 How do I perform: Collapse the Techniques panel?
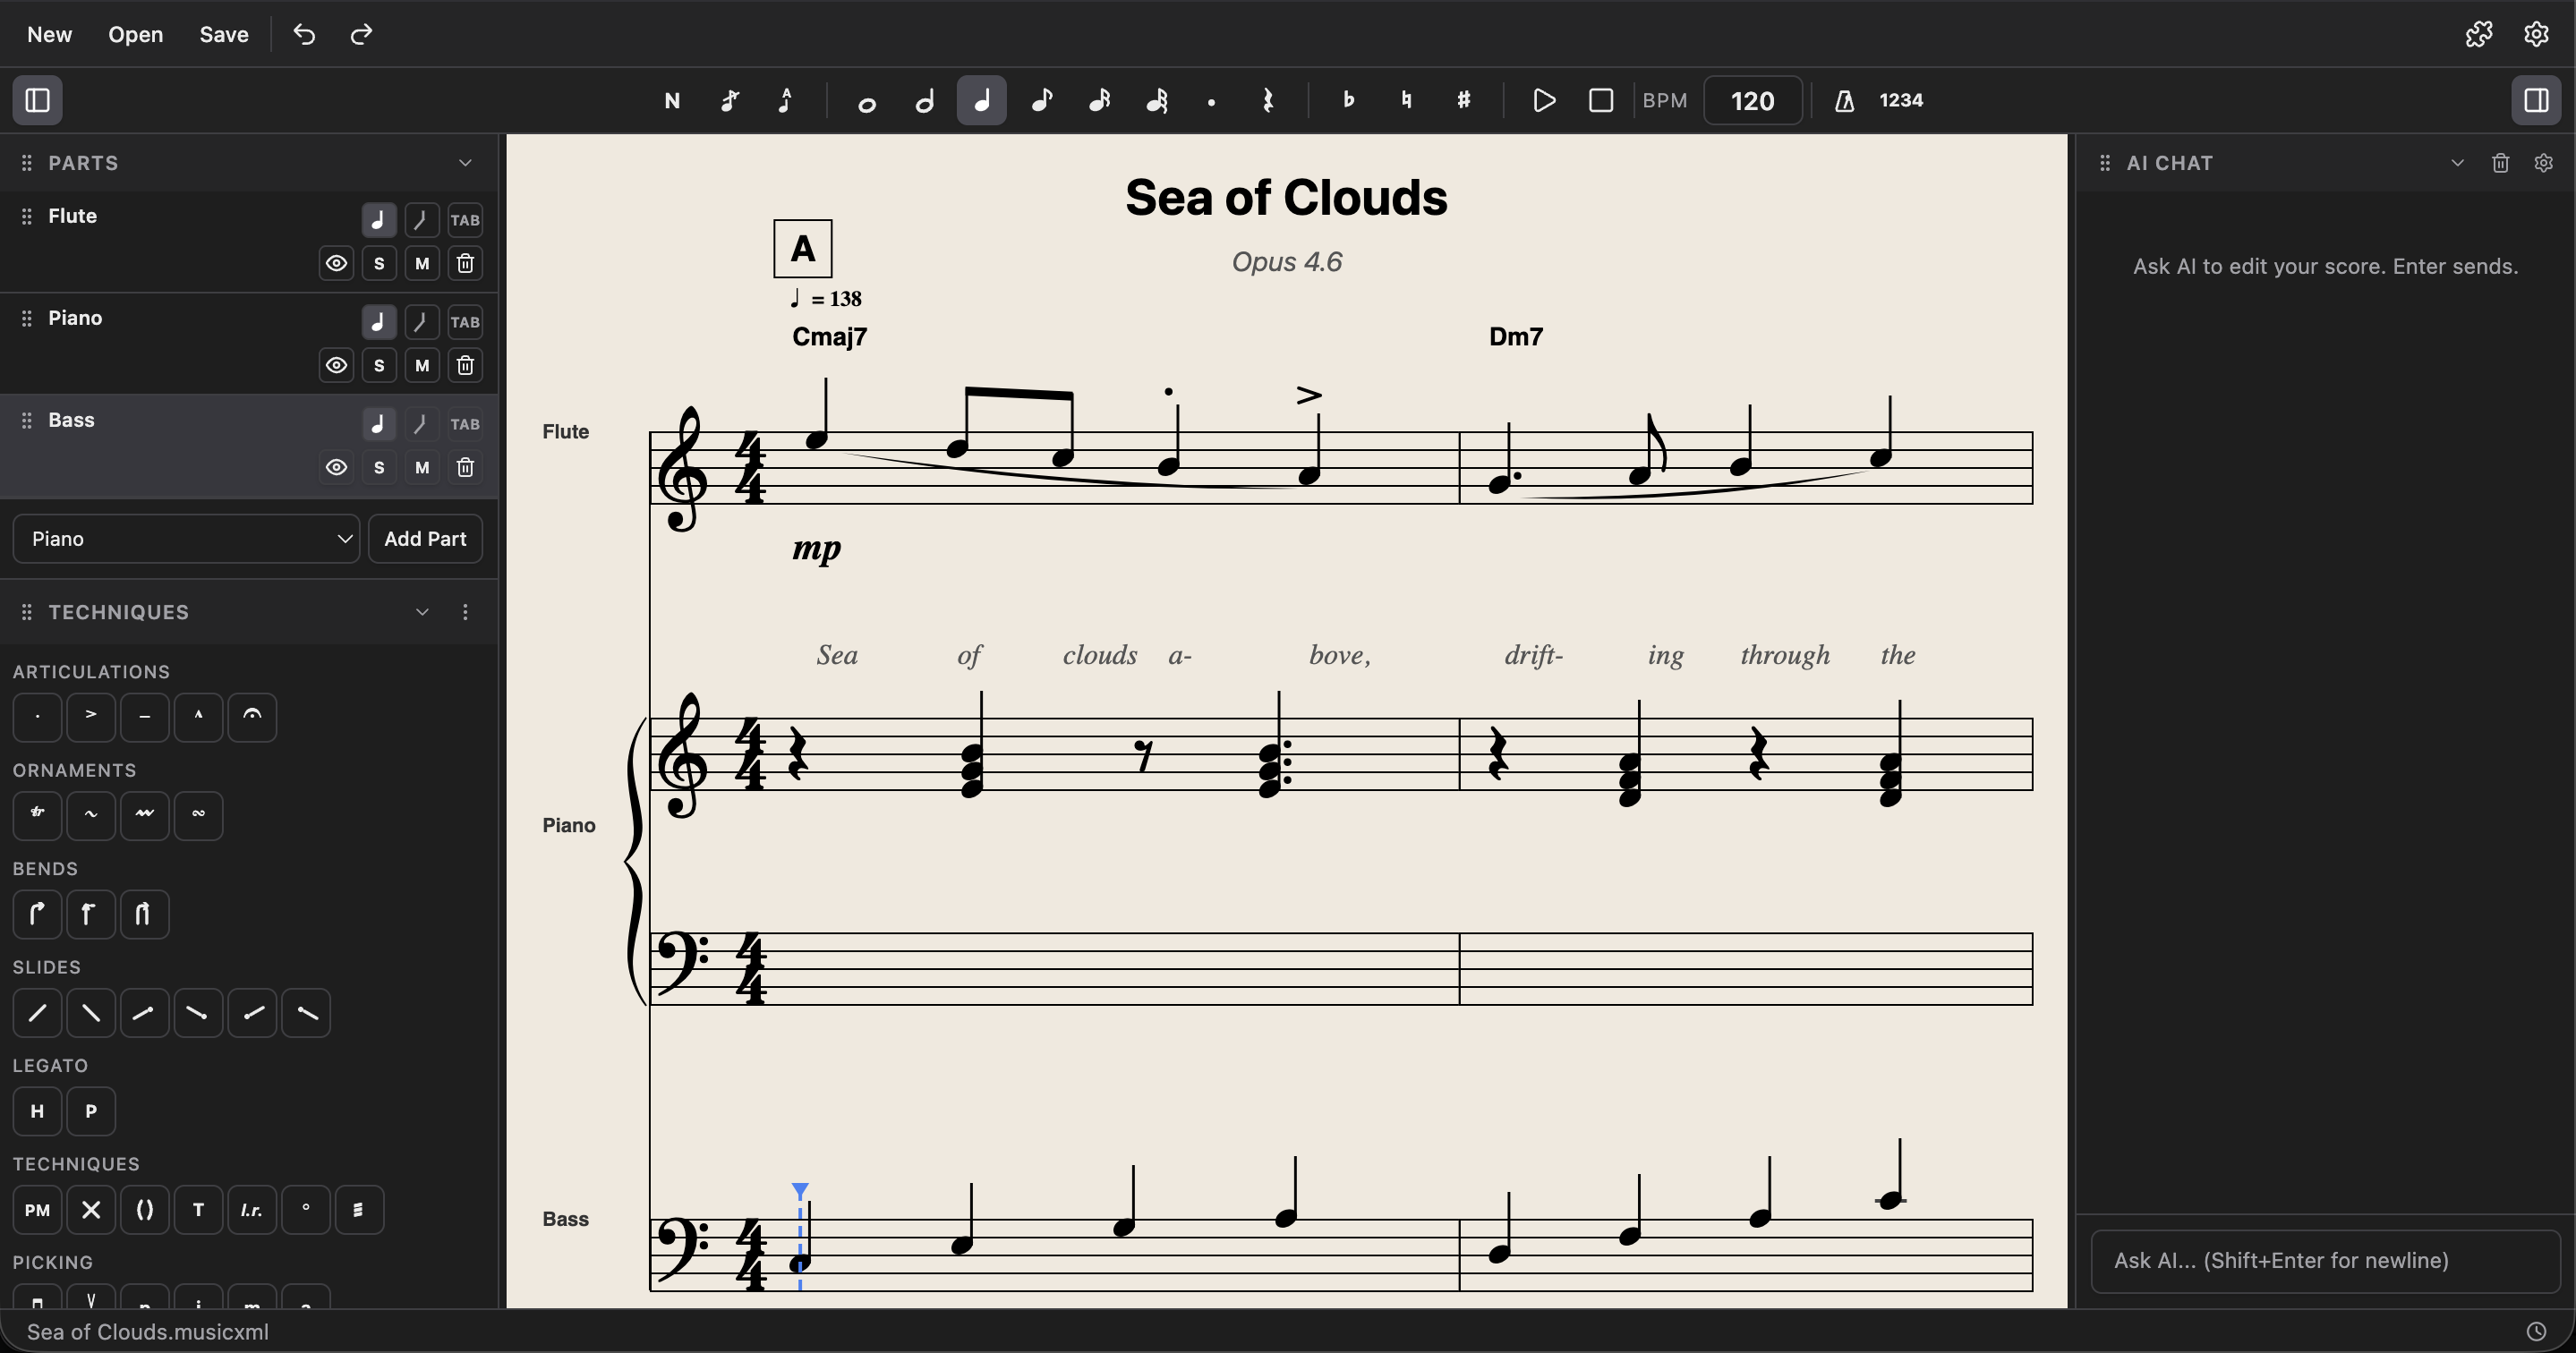(422, 611)
